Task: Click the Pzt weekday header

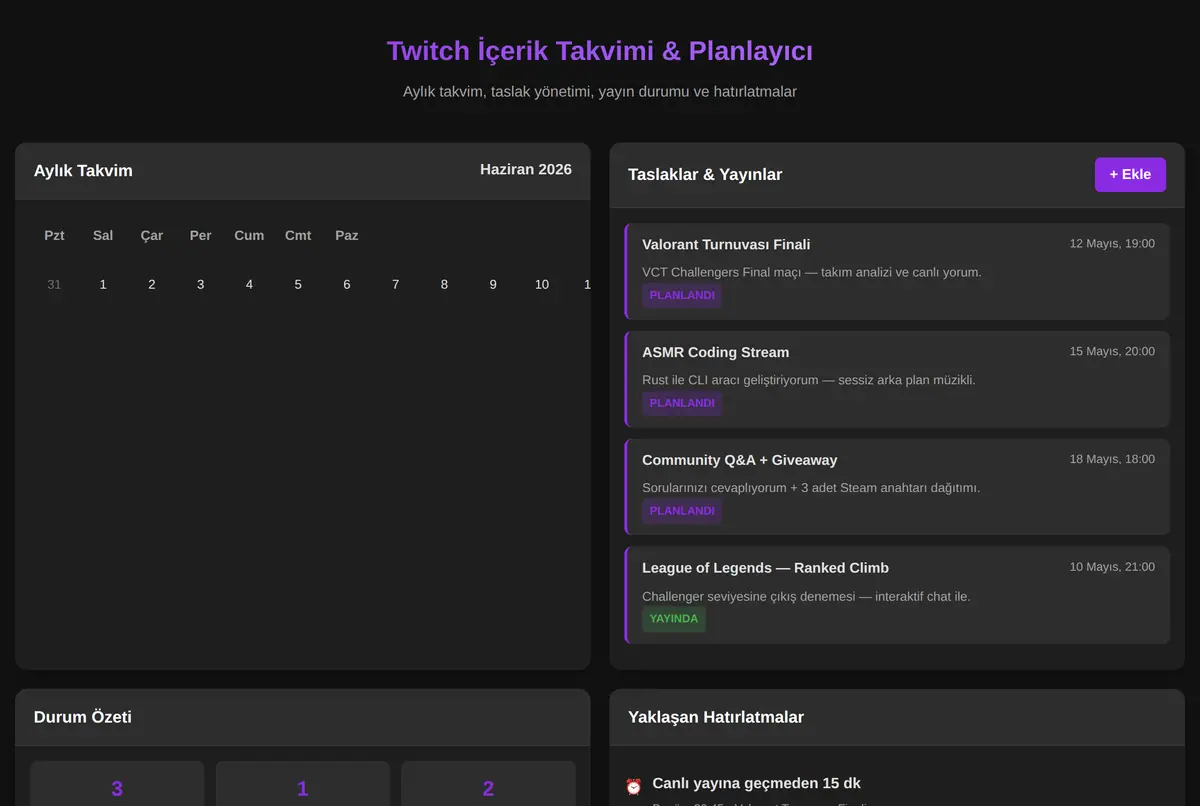Action: click(x=54, y=236)
